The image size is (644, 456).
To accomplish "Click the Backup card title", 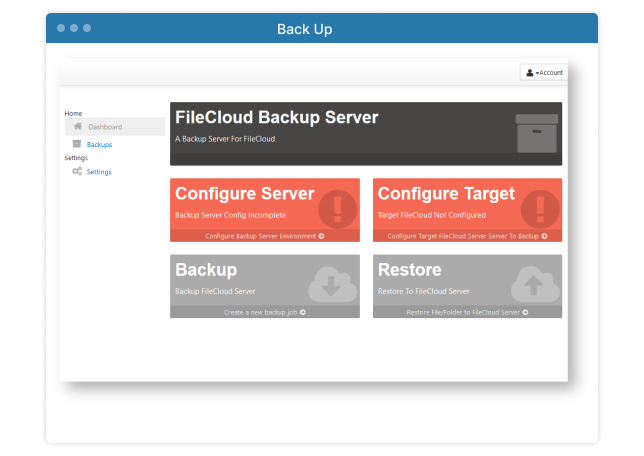I will tap(206, 270).
